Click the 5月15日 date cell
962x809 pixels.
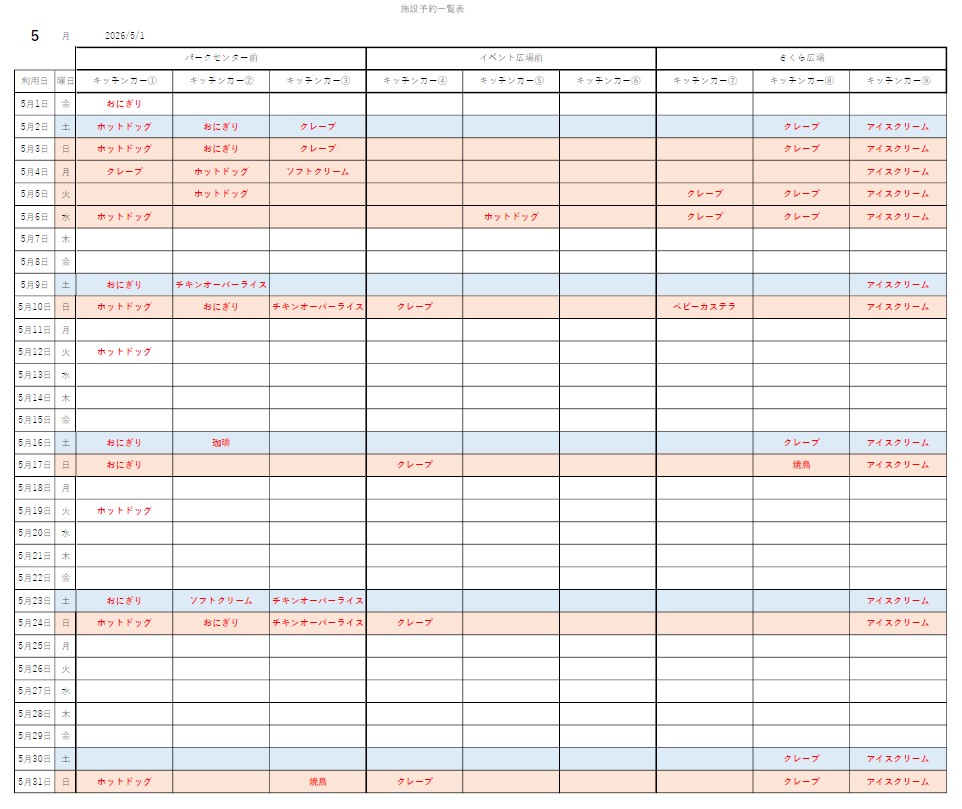(34, 420)
